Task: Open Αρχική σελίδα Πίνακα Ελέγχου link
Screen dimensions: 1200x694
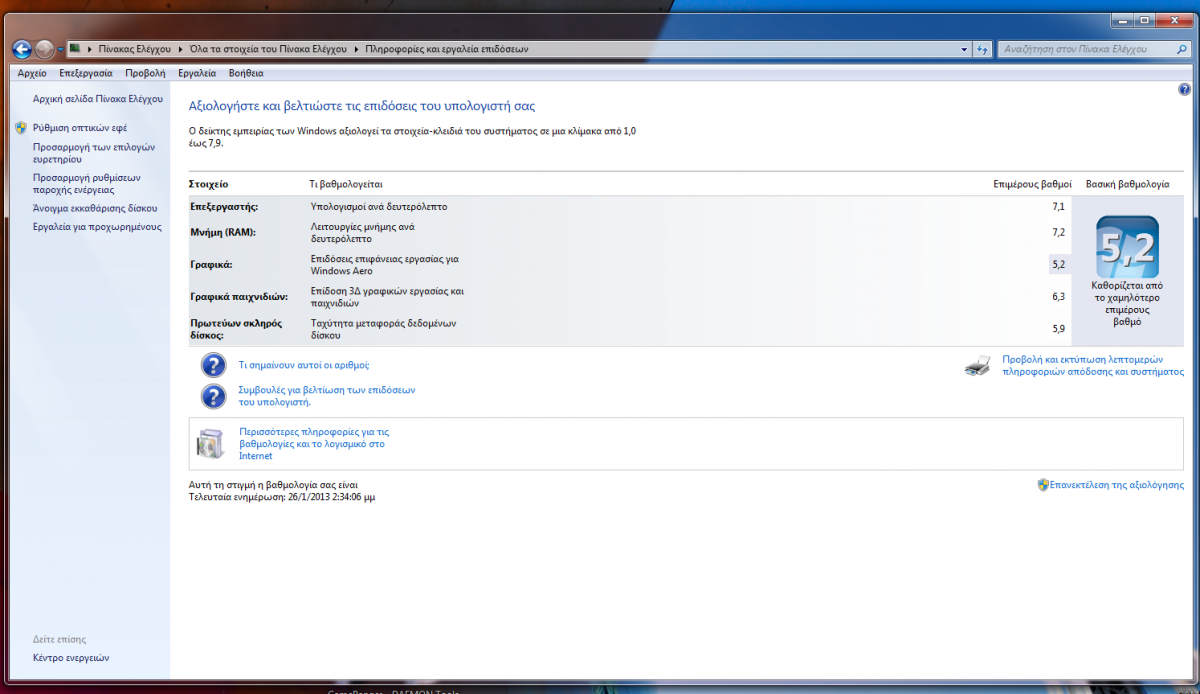Action: point(97,99)
